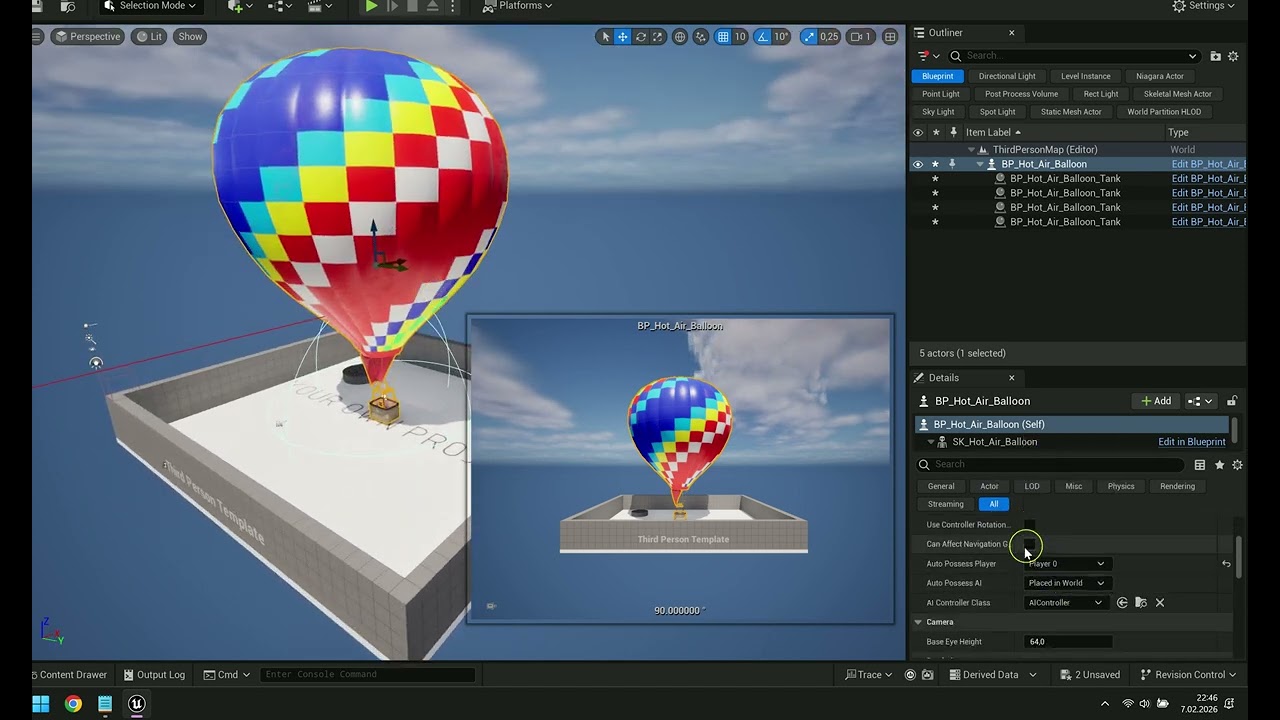Viewport: 1280px width, 720px height.
Task: Click the lock icon in Details panel
Action: point(1232,401)
